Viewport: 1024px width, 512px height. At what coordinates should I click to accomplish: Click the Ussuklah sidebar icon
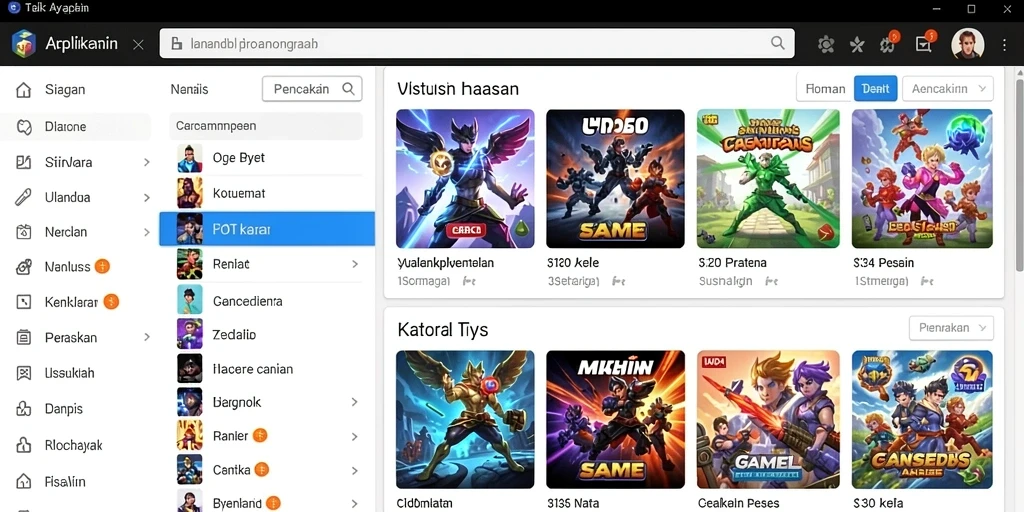click(x=24, y=373)
